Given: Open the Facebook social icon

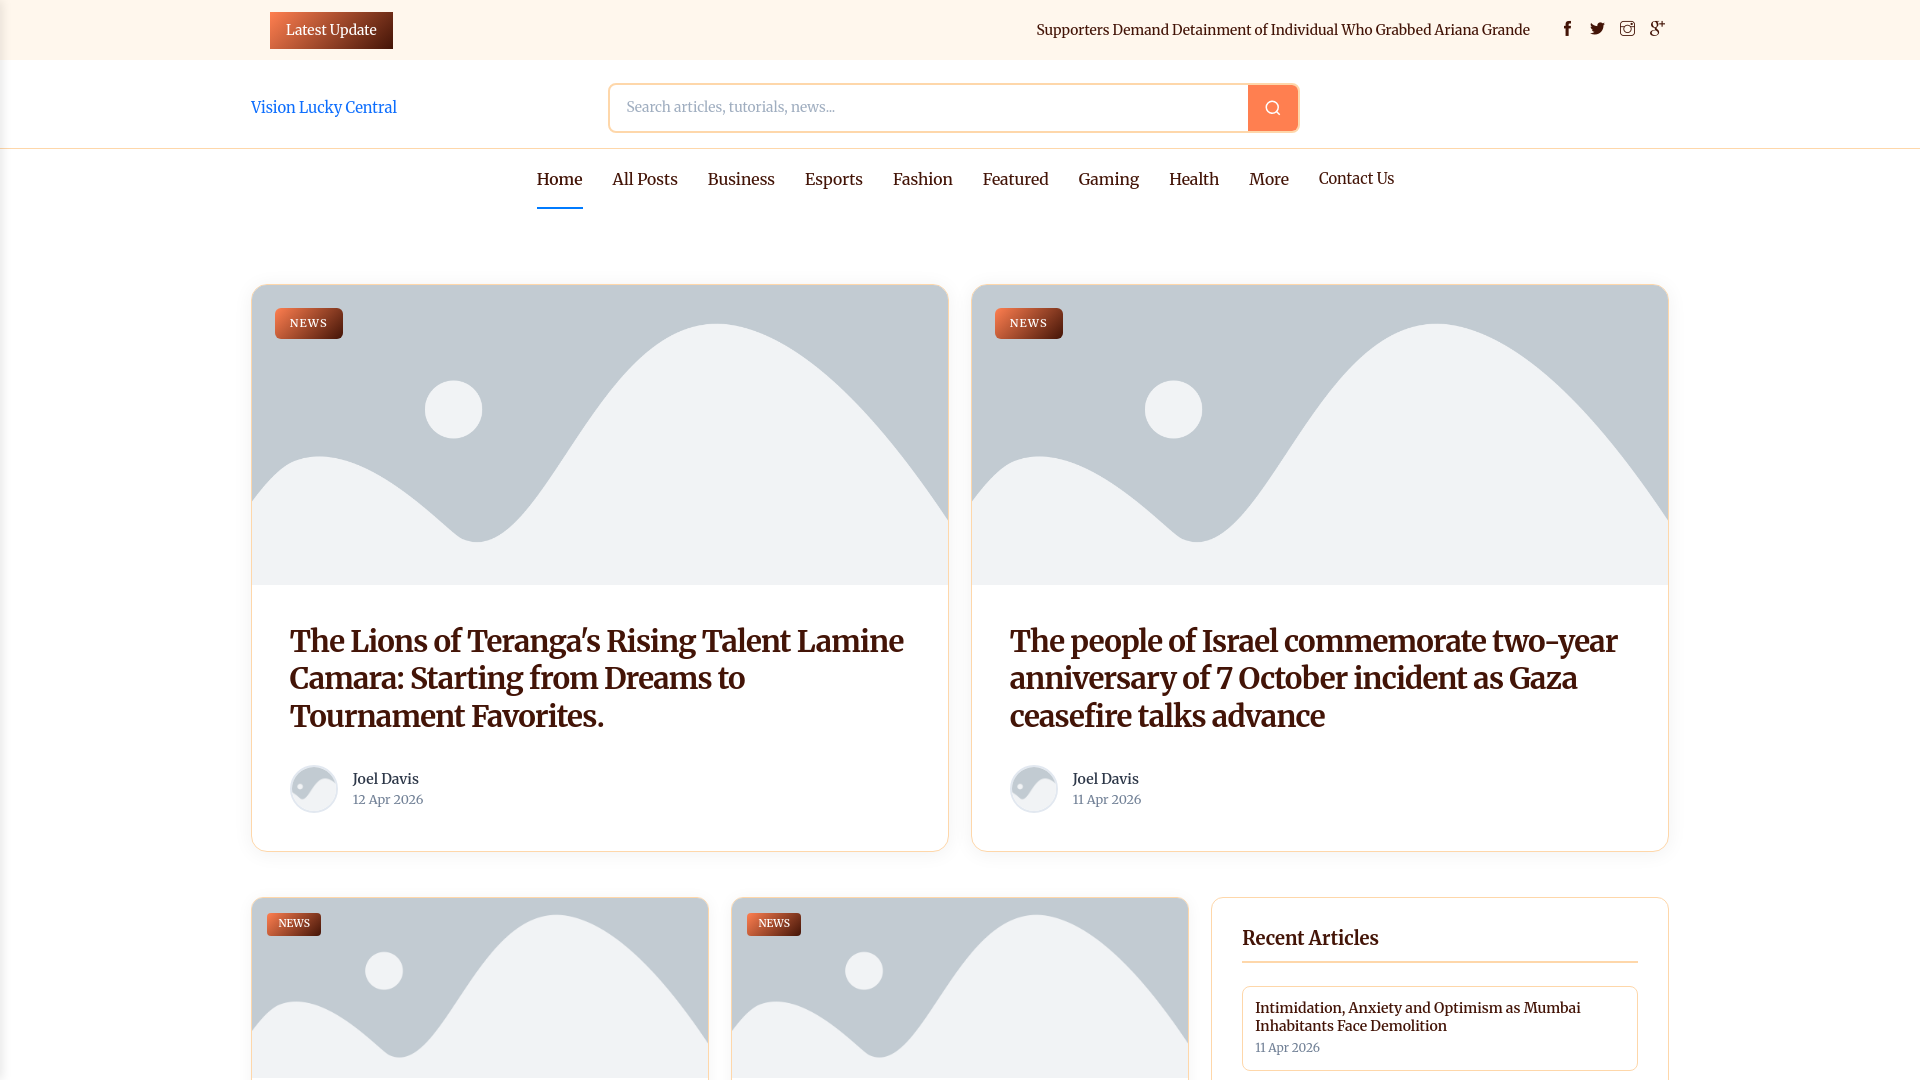Looking at the screenshot, I should (x=1567, y=29).
